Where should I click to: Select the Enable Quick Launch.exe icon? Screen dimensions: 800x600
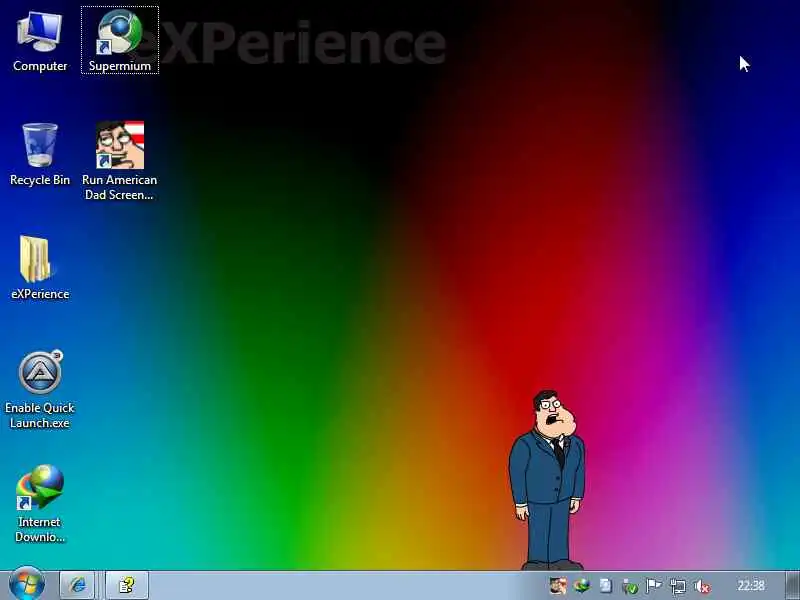click(x=40, y=390)
